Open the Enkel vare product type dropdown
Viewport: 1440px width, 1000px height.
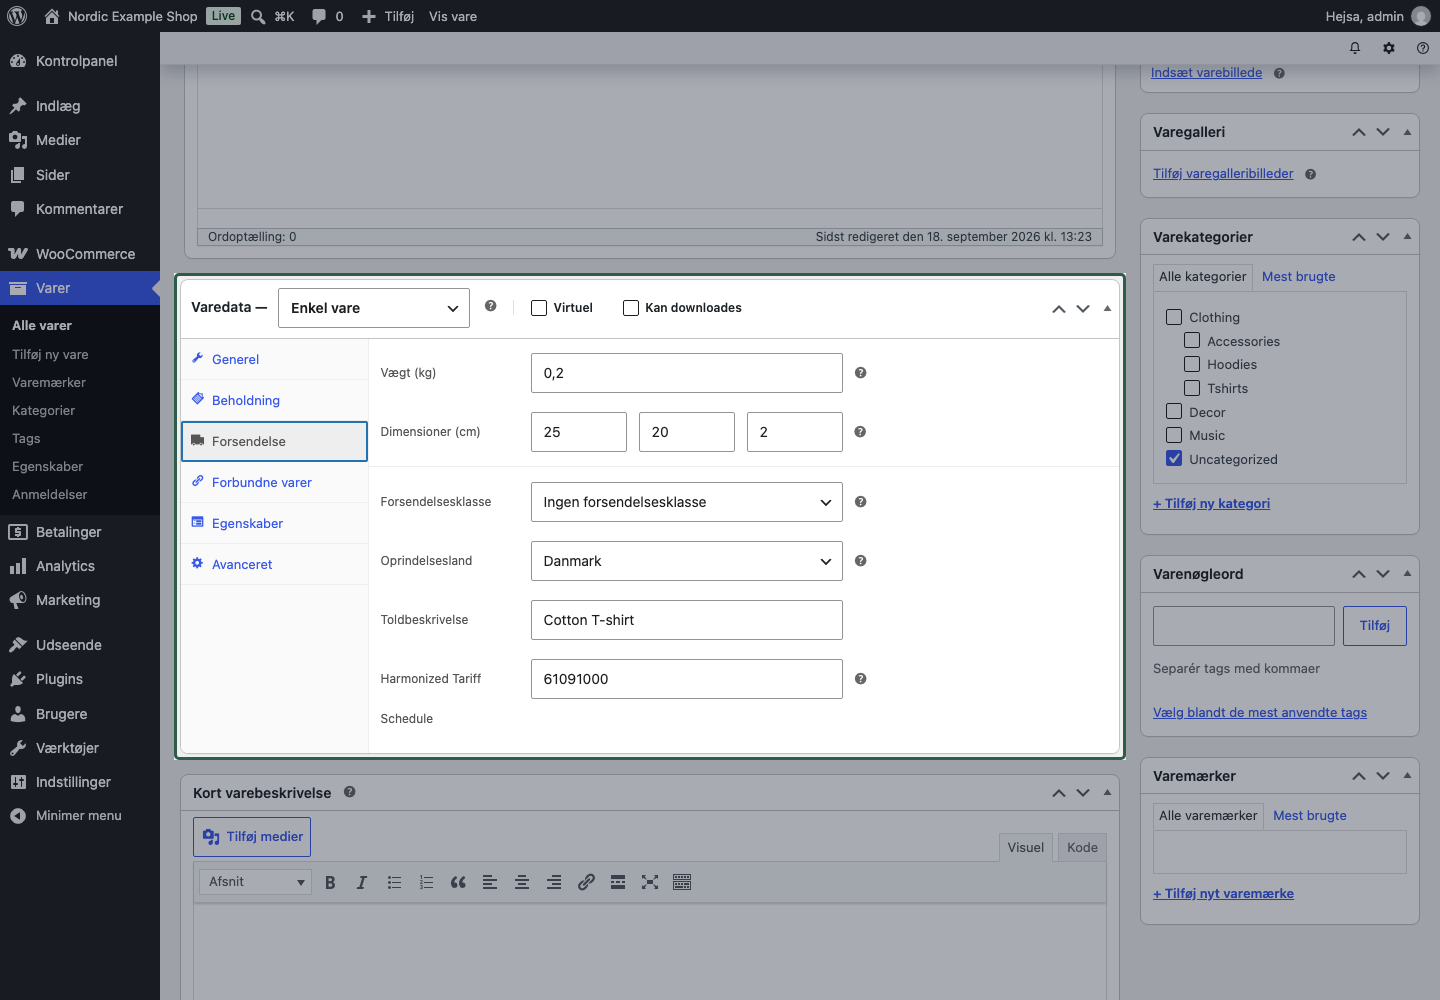pos(374,308)
